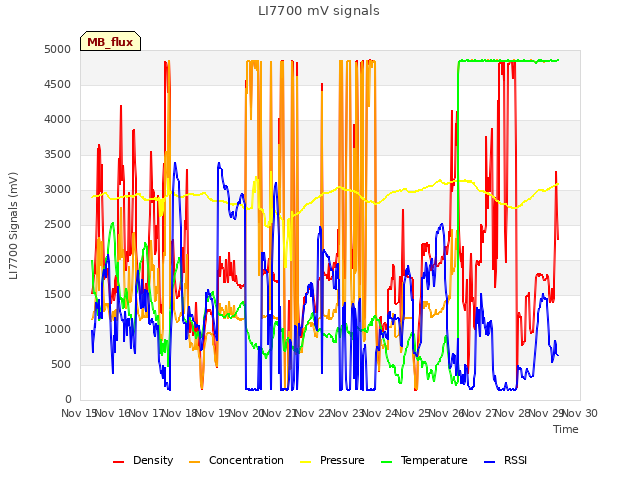This screenshot has height=480, width=640.
Task: Click the red Density legend swatch
Action: coord(118,462)
